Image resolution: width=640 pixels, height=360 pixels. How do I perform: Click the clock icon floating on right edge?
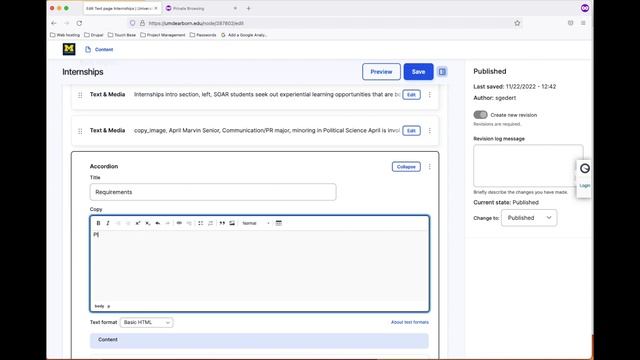[585, 168]
